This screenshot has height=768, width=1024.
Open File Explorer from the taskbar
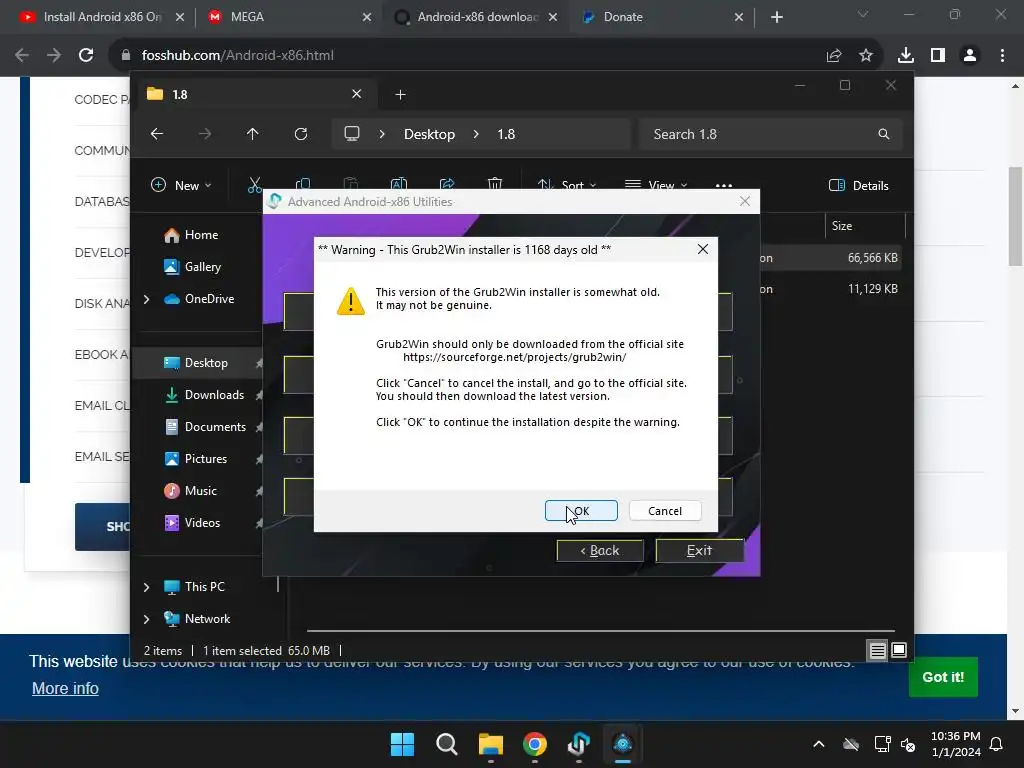tap(490, 744)
